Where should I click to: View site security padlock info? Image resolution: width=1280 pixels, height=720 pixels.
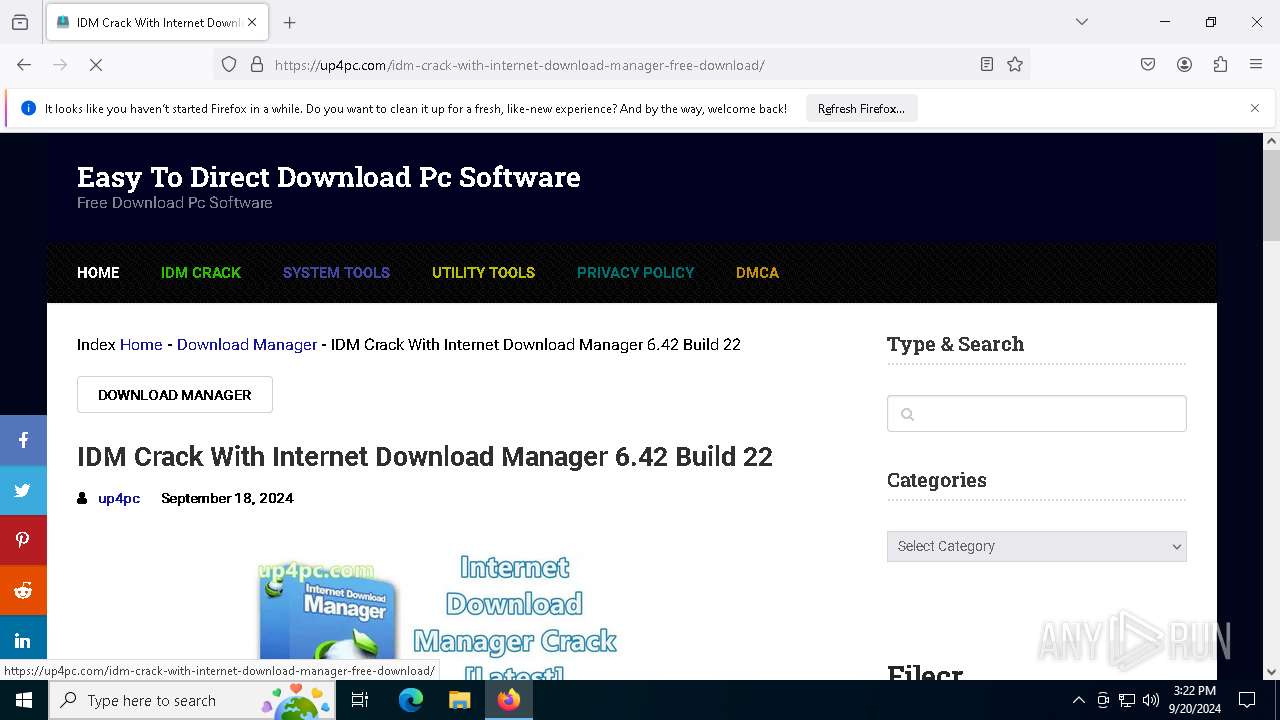pyautogui.click(x=257, y=65)
